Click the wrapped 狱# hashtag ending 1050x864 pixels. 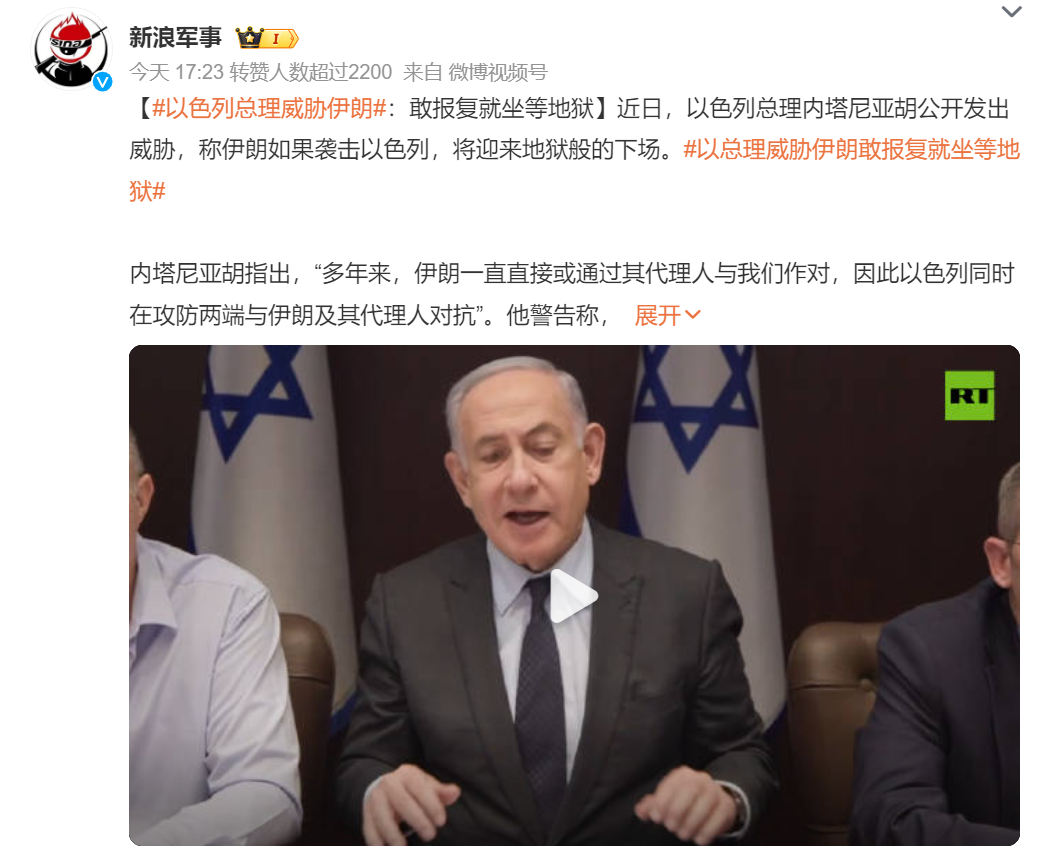click(147, 191)
